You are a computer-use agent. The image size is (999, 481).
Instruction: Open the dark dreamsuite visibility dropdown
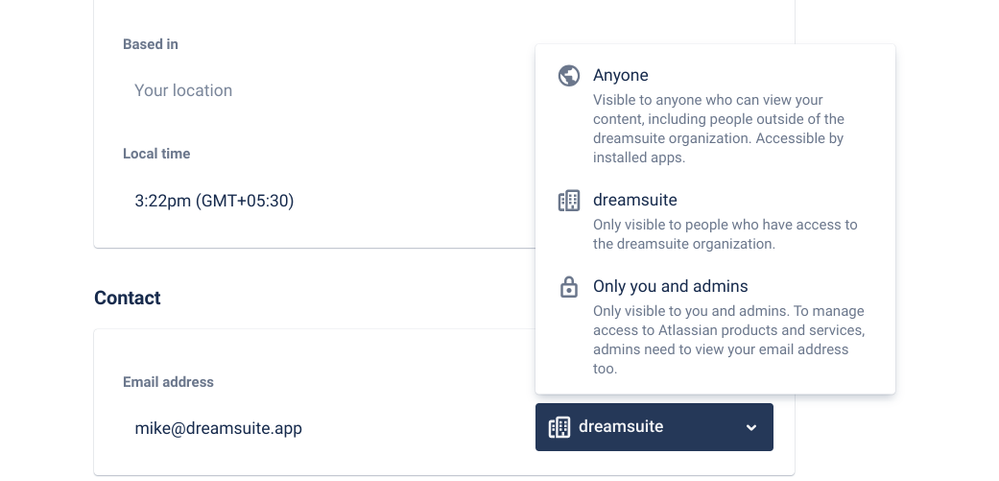[x=654, y=427]
